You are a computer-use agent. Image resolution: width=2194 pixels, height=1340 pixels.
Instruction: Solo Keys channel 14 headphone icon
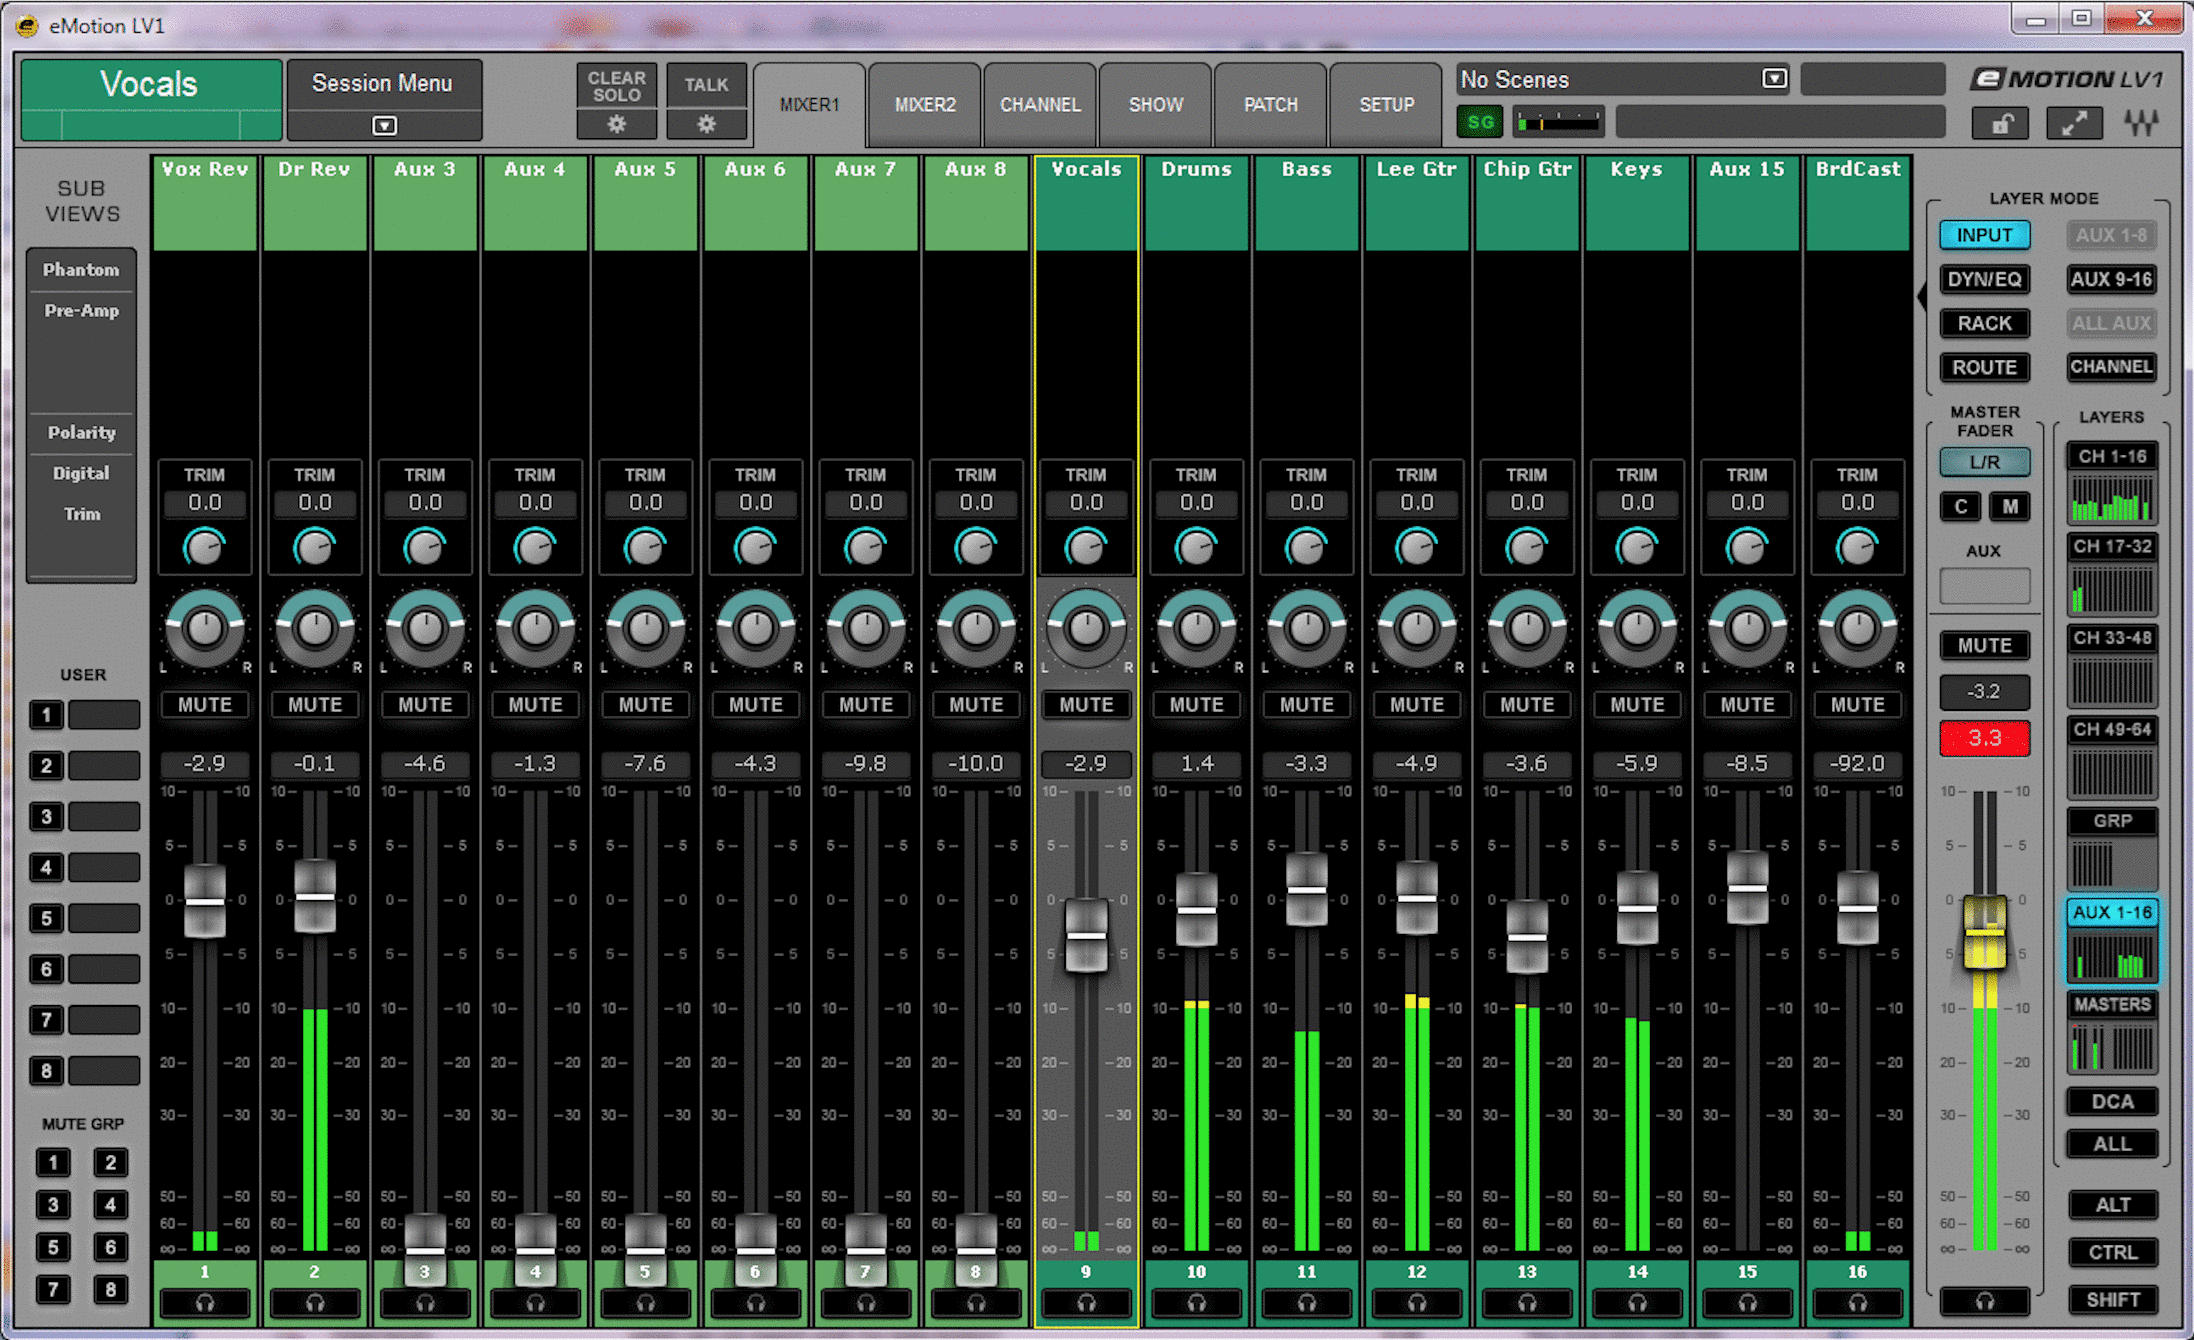(x=1637, y=1303)
